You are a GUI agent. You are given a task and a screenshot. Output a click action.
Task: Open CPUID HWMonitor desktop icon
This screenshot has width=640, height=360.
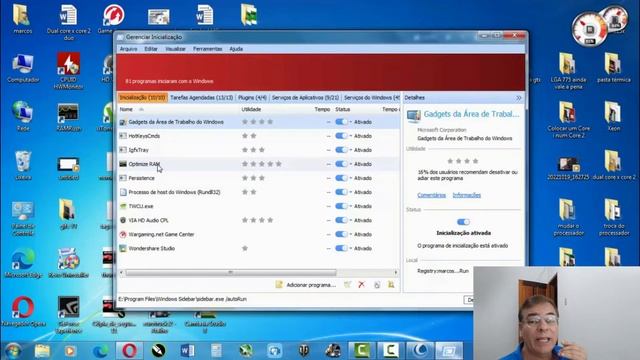(68, 71)
